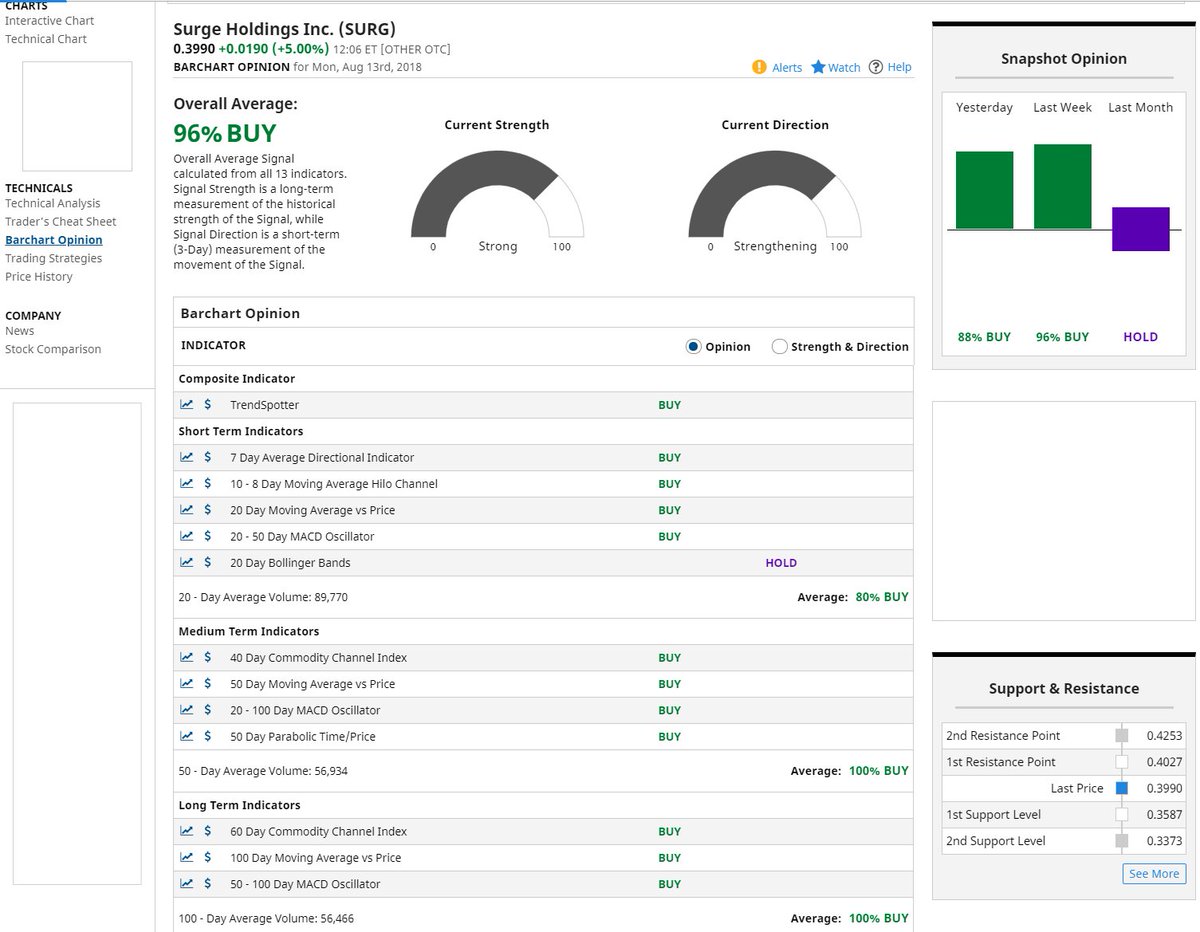Open chart icon for 100 Day Moving Average vs Price
This screenshot has width=1200, height=932.
(x=187, y=857)
